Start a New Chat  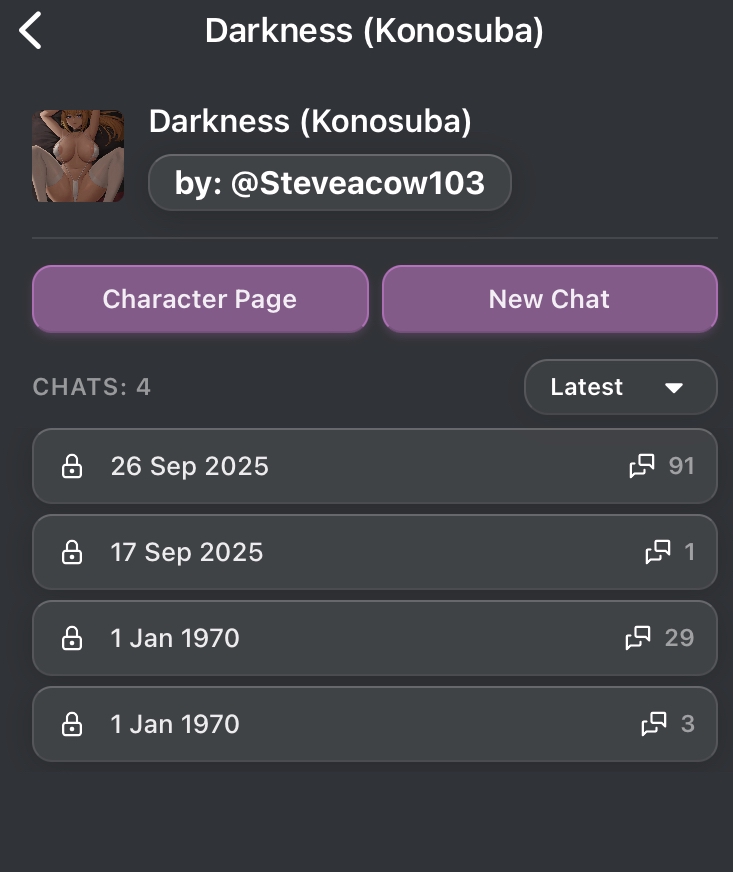pyautogui.click(x=549, y=299)
